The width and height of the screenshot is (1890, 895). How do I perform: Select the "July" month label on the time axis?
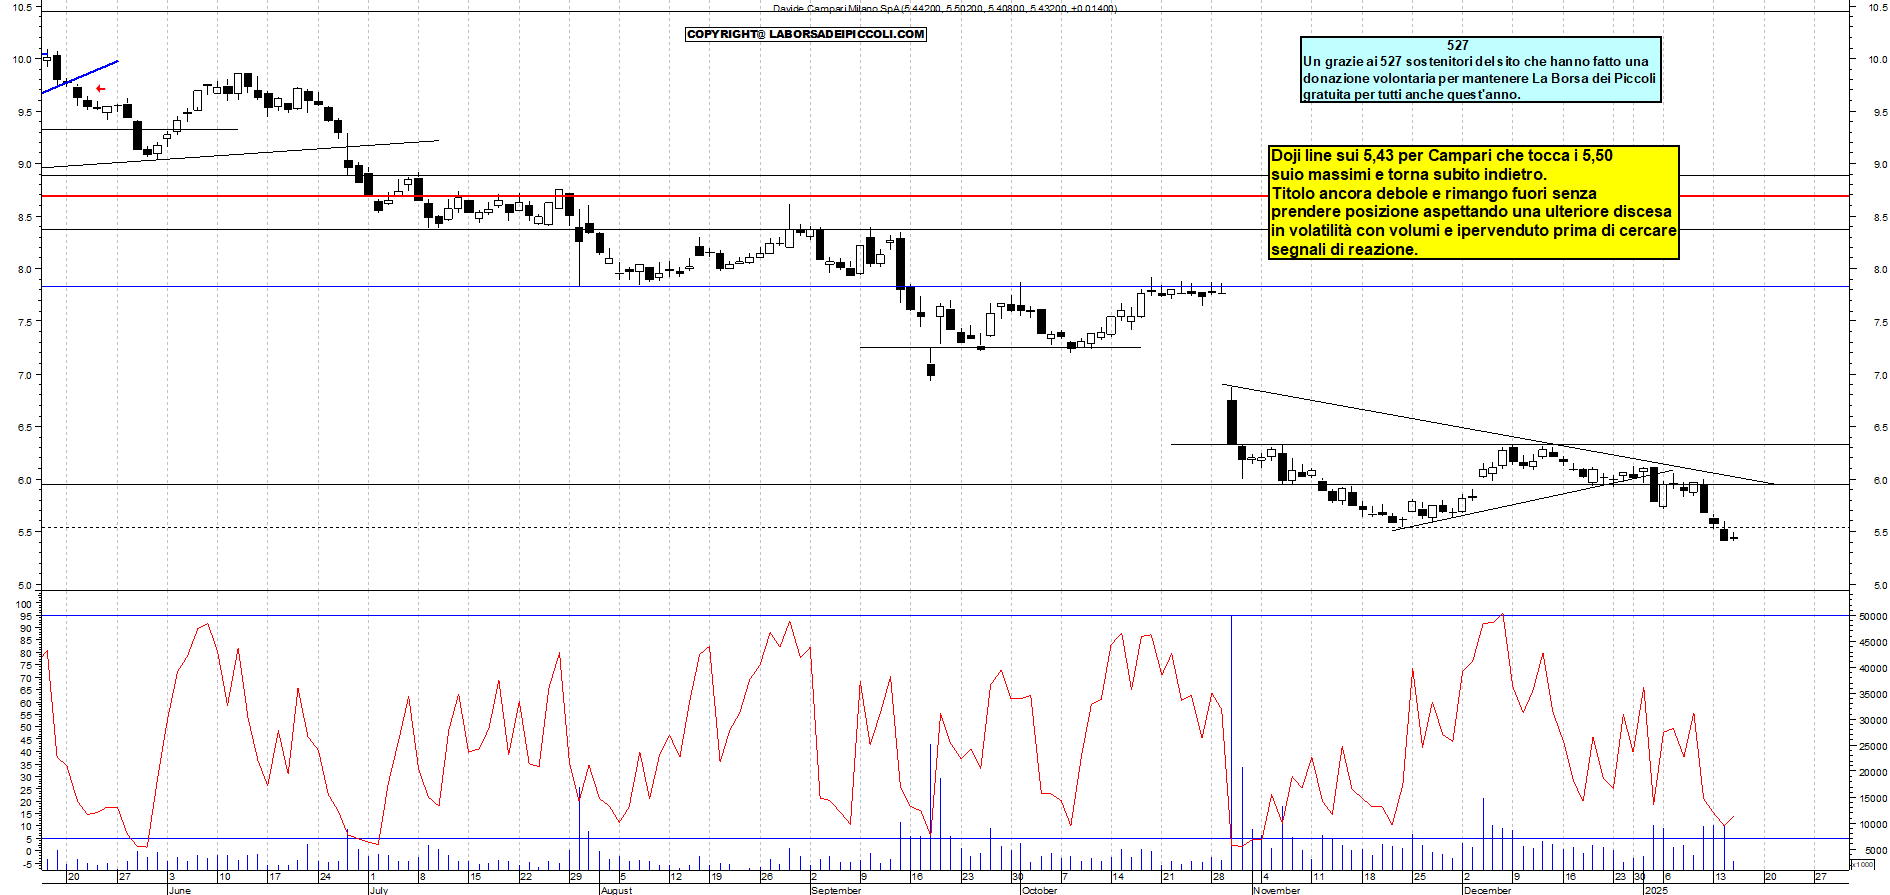click(379, 890)
